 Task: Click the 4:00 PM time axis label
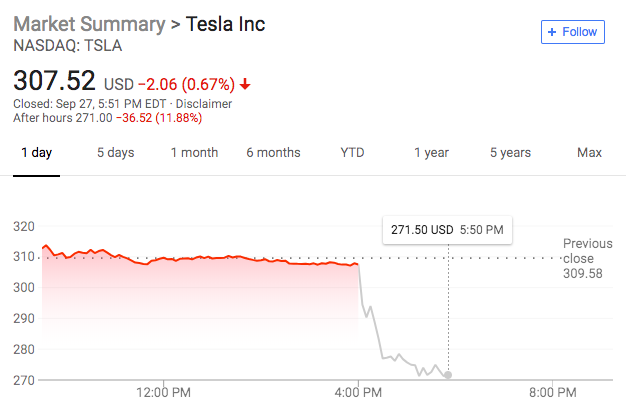pyautogui.click(x=358, y=391)
